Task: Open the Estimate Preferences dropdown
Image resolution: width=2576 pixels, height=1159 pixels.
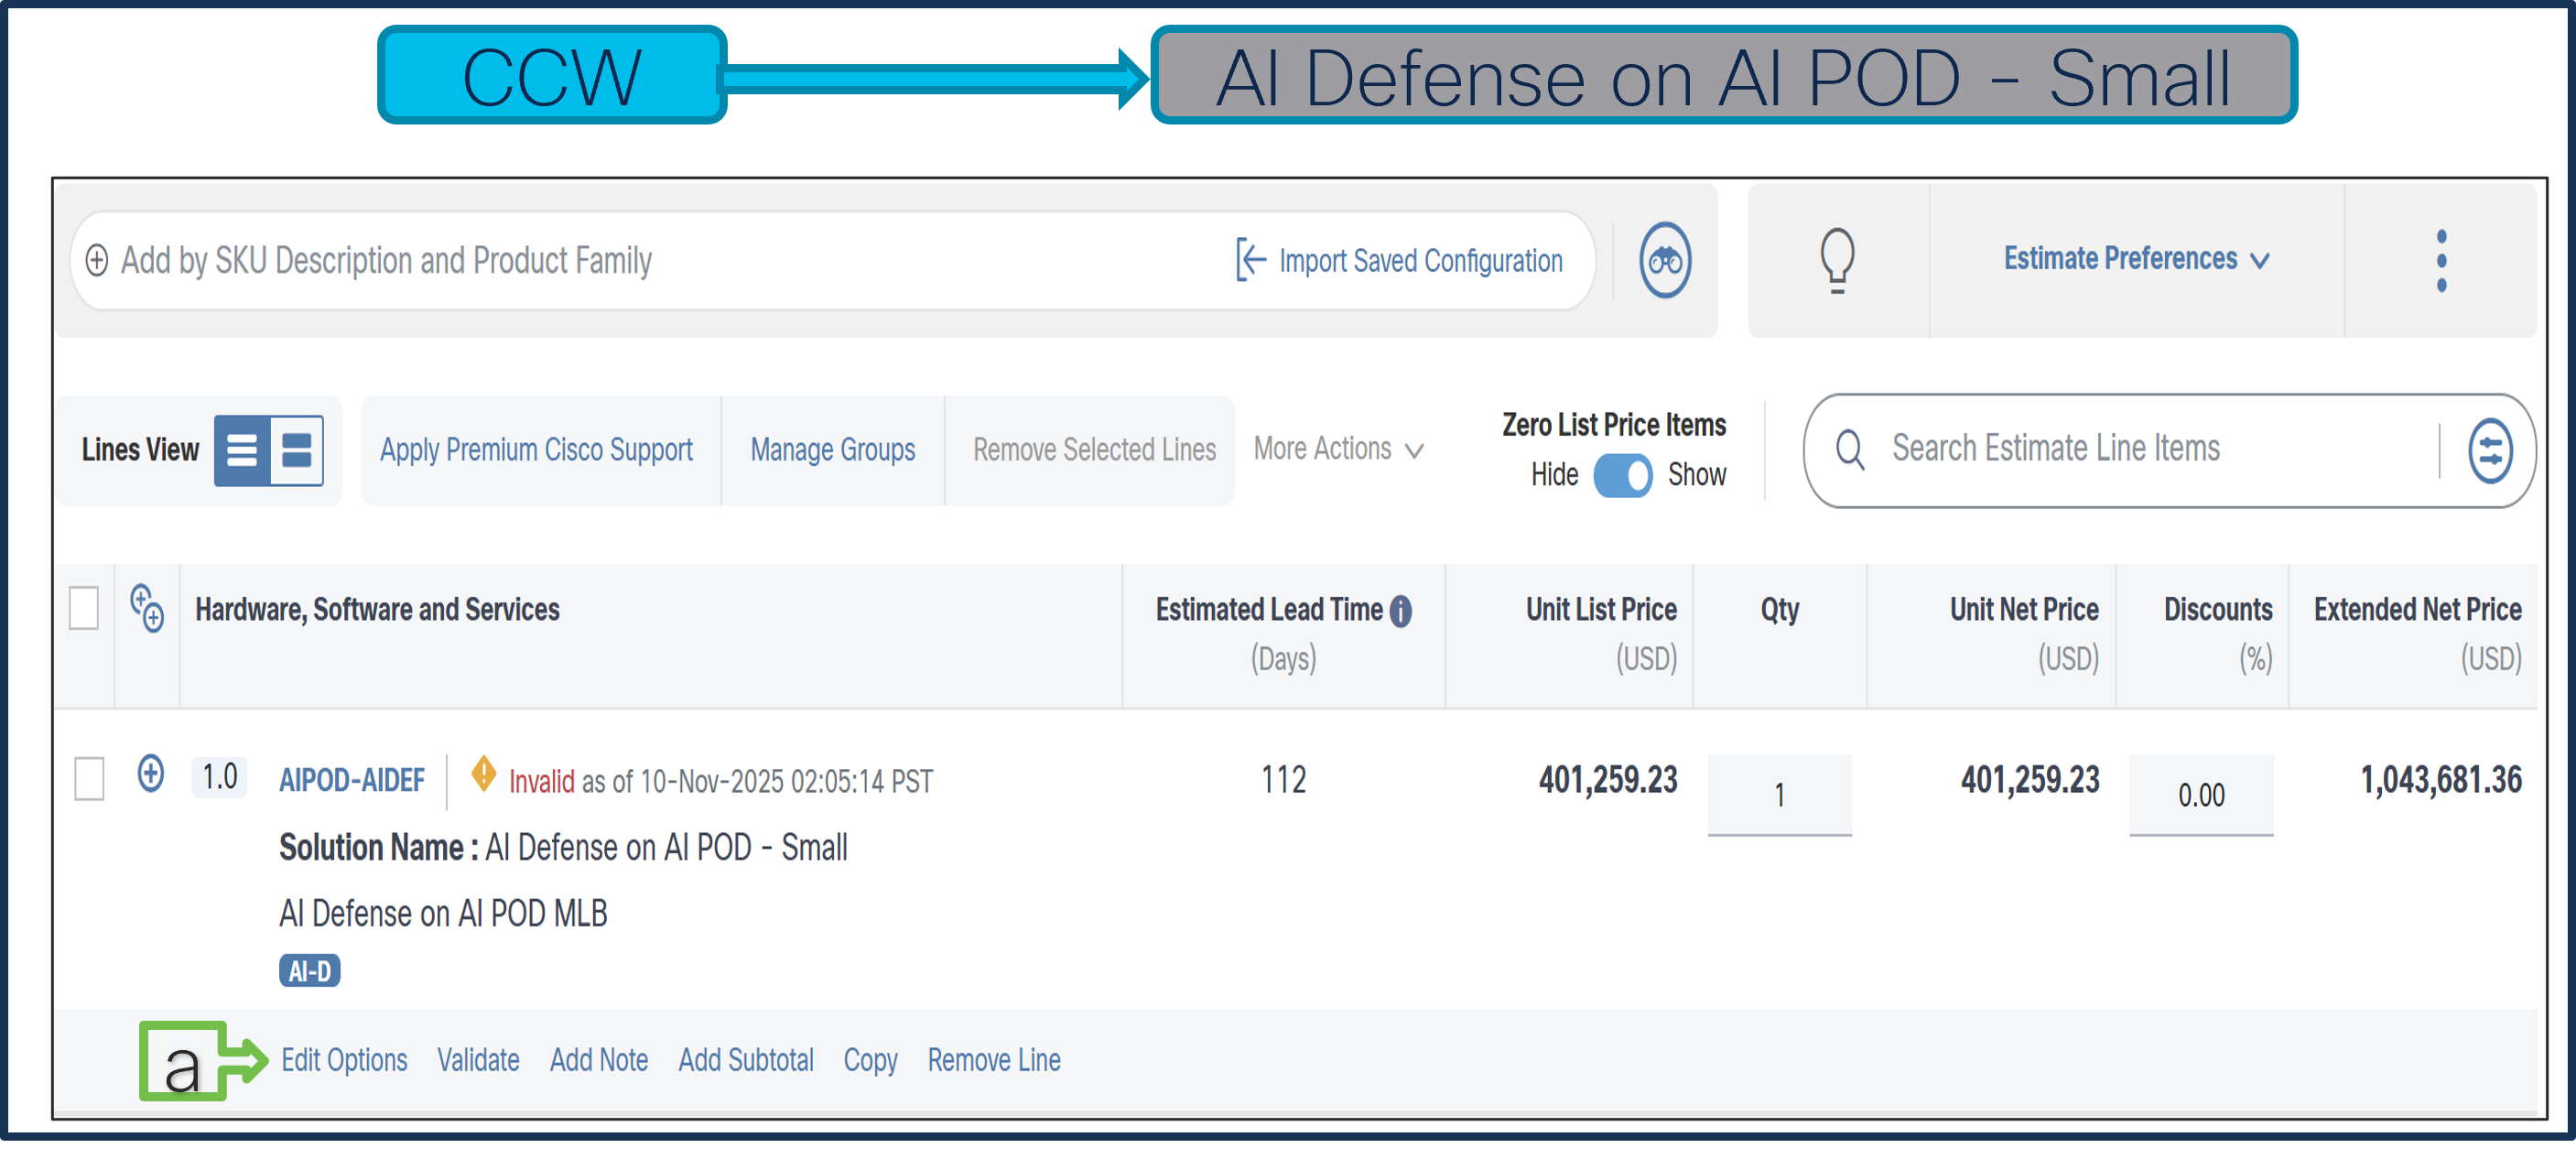Action: 2136,259
